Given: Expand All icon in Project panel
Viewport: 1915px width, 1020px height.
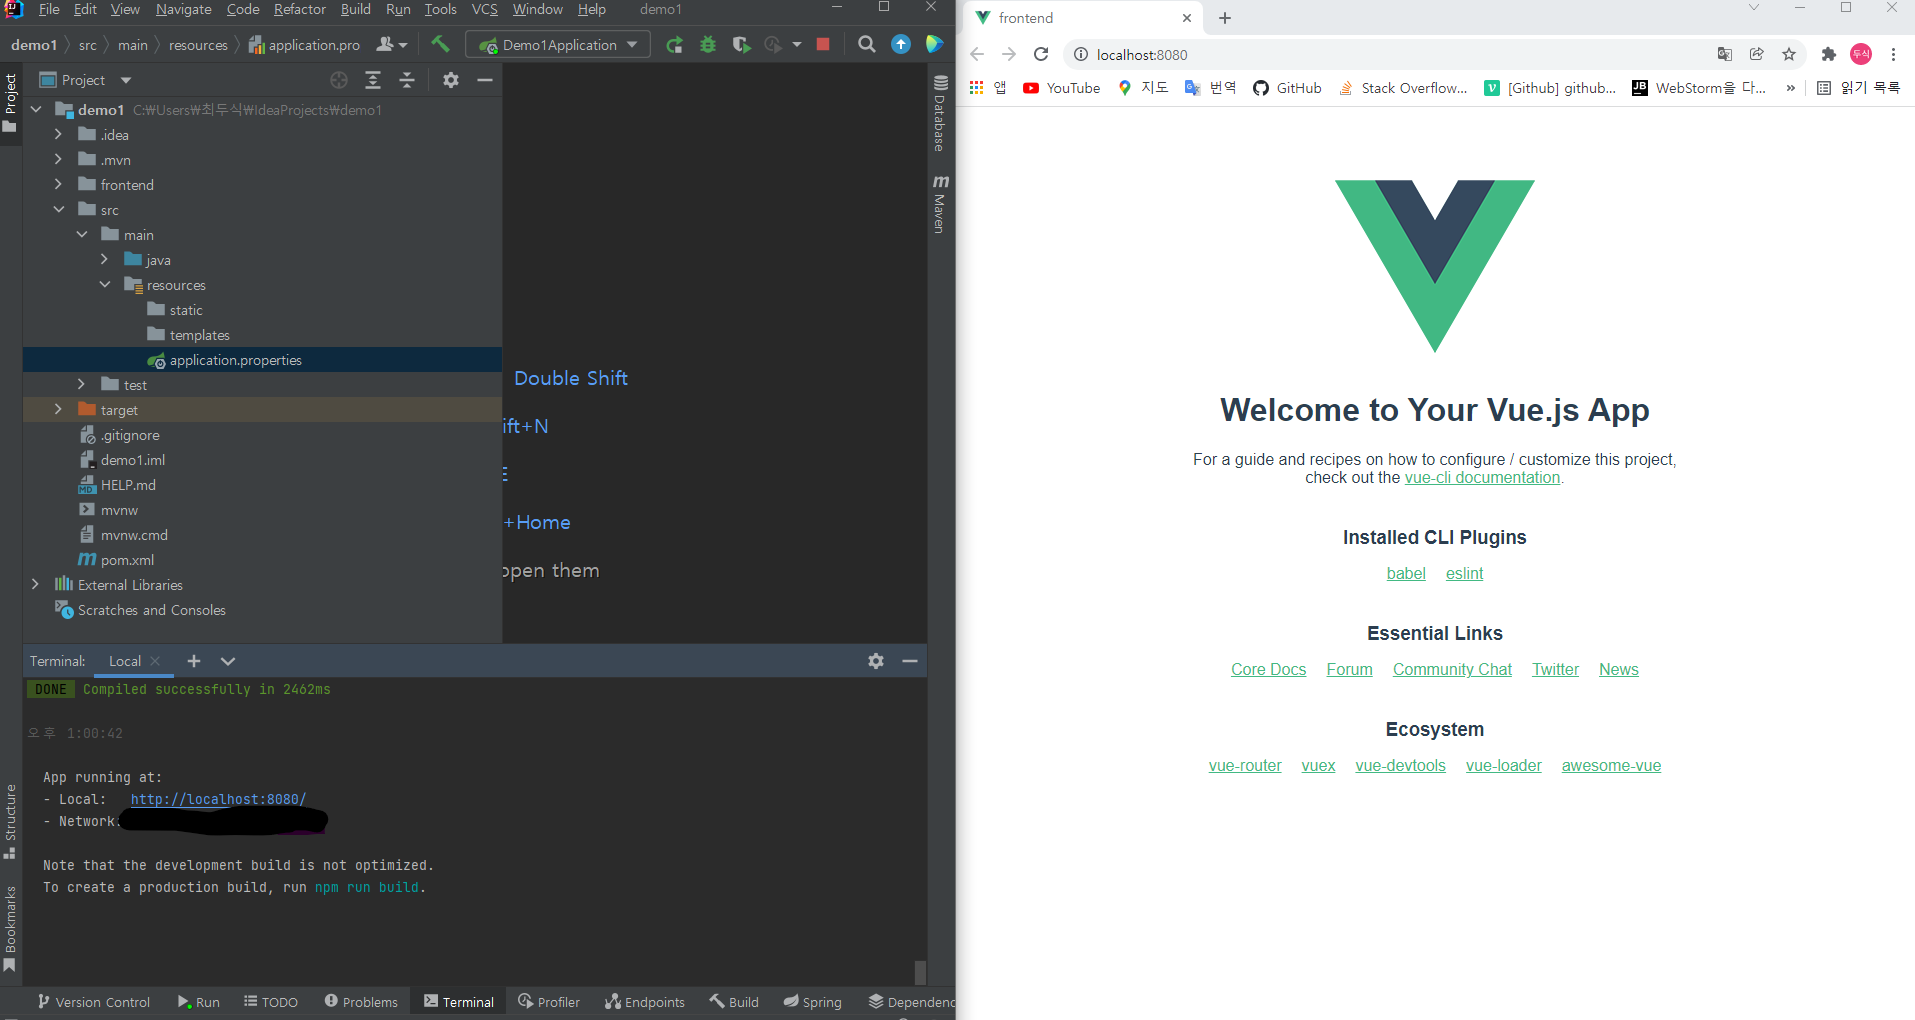Looking at the screenshot, I should [x=373, y=80].
